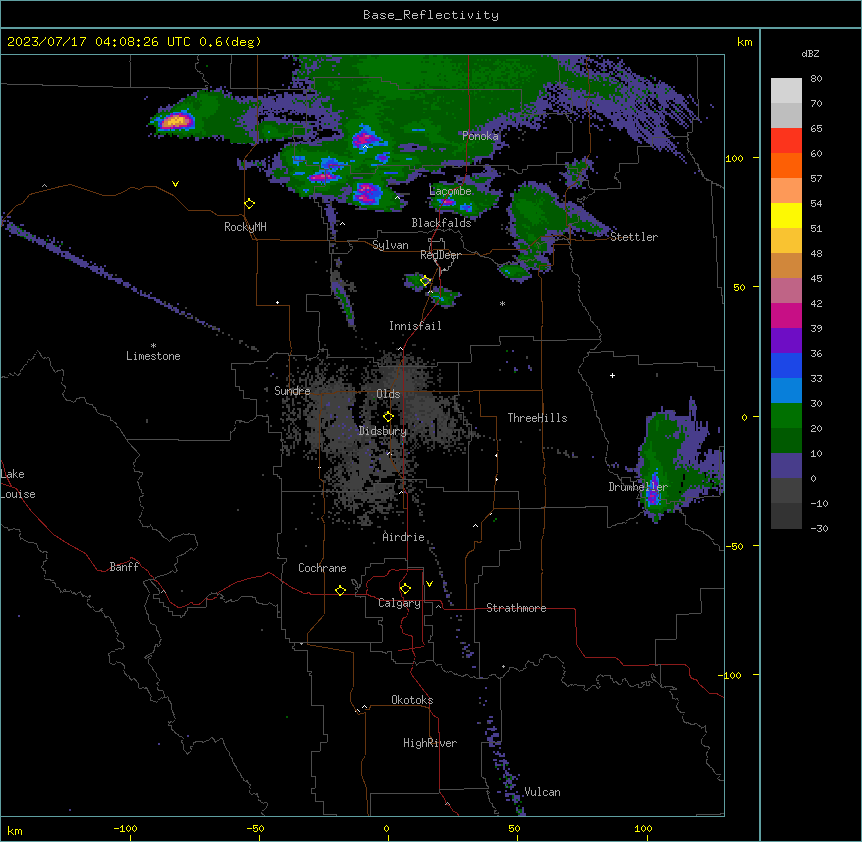
Task: Click the Limestone label
Action: click(x=153, y=356)
